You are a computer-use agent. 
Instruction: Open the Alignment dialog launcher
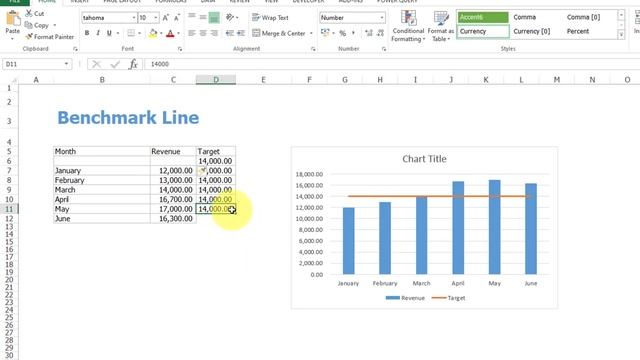[x=313, y=49]
